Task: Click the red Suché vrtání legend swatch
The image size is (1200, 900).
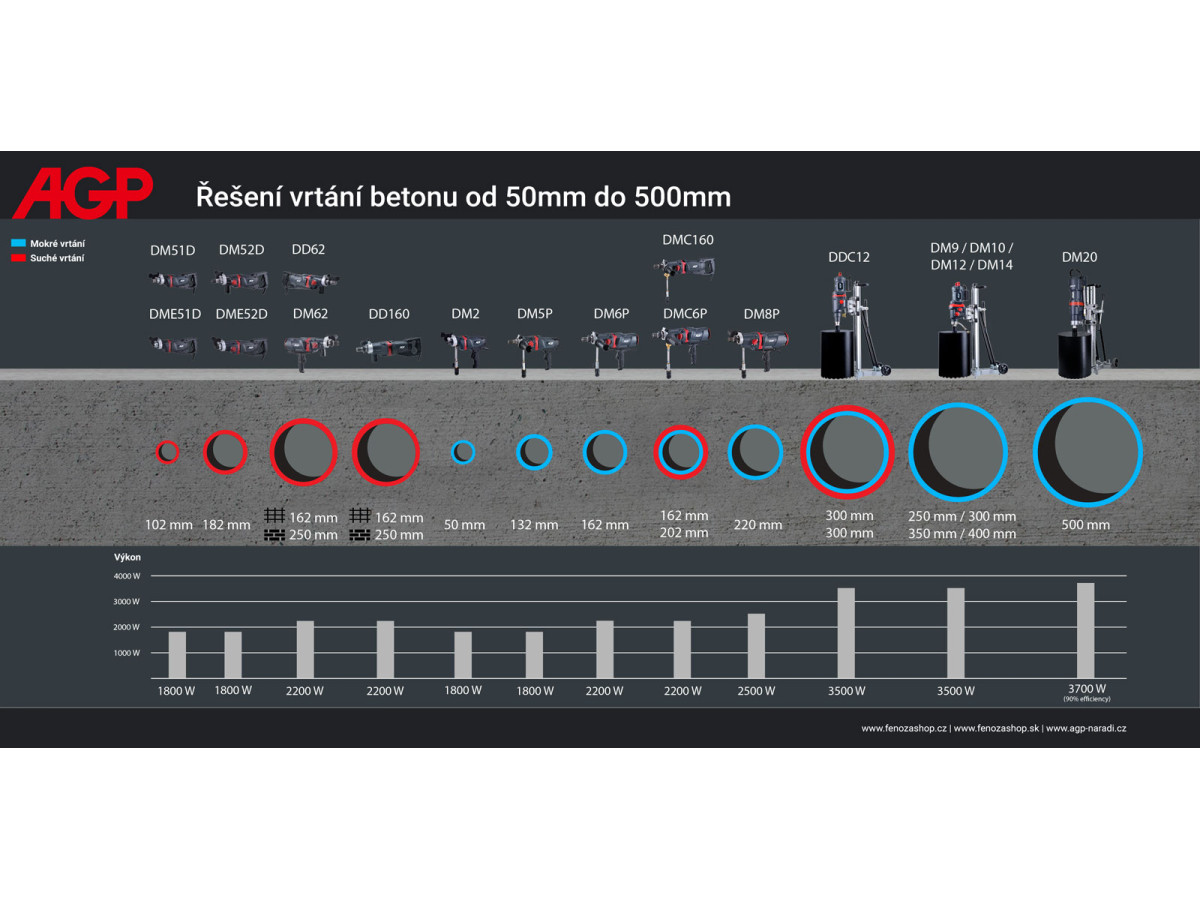Action: tap(18, 258)
